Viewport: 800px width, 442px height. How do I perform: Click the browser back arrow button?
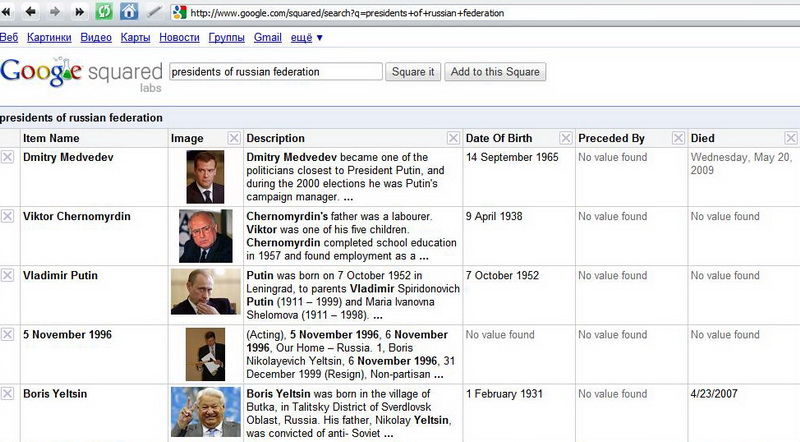coord(31,12)
